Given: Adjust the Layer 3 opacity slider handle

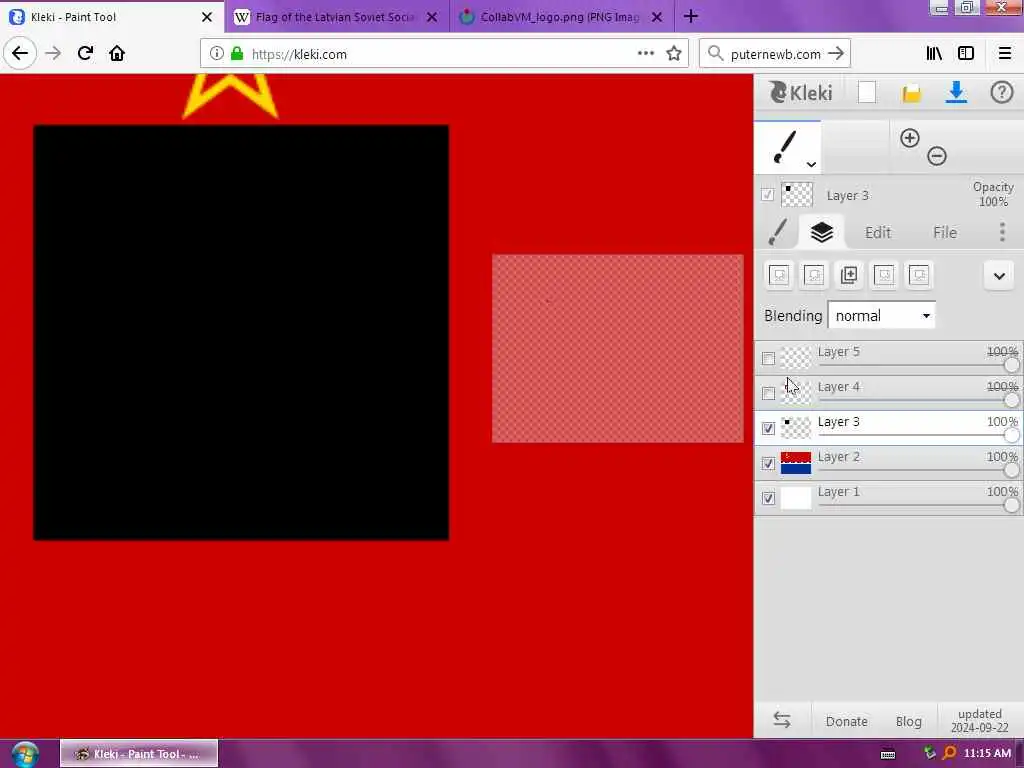Looking at the screenshot, I should pos(1011,435).
